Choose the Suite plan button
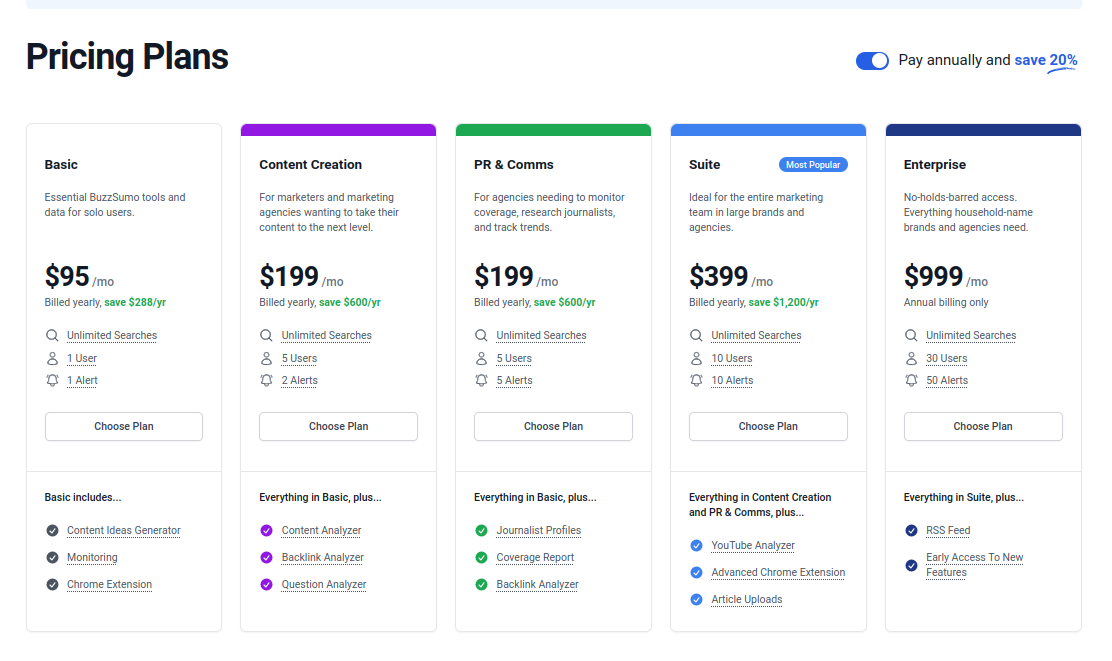This screenshot has width=1112, height=661. coord(768,426)
